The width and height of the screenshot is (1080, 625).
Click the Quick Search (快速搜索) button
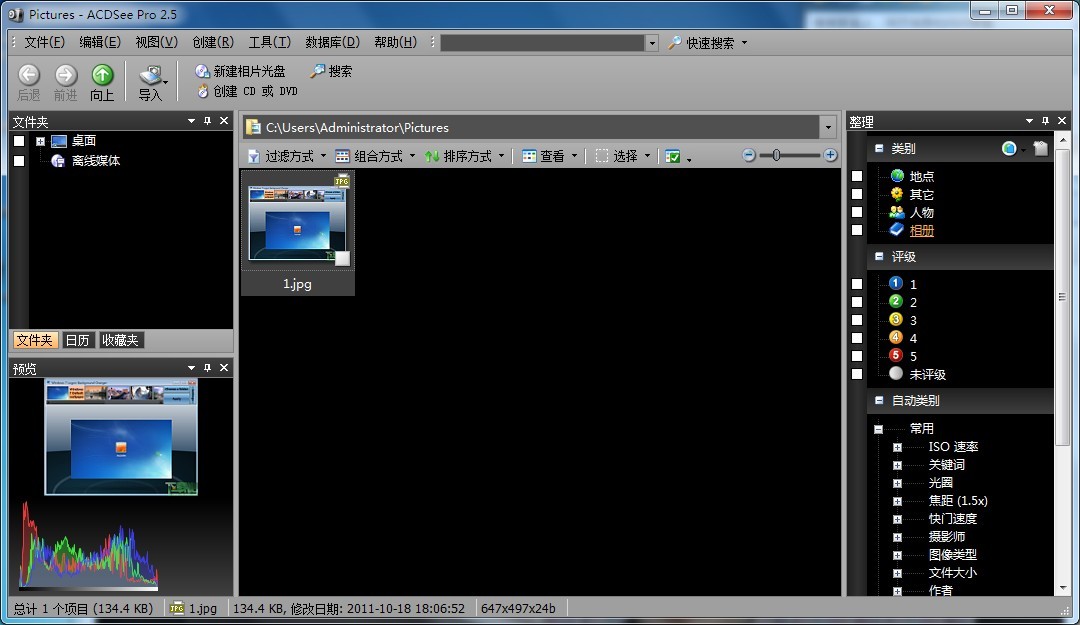coord(708,43)
